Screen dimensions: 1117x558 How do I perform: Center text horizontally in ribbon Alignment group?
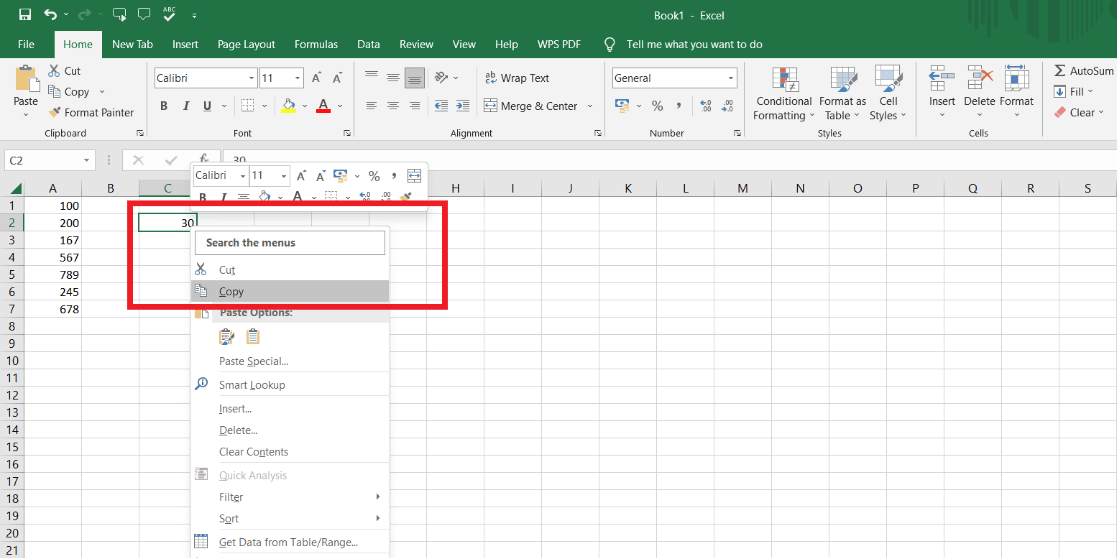point(393,105)
